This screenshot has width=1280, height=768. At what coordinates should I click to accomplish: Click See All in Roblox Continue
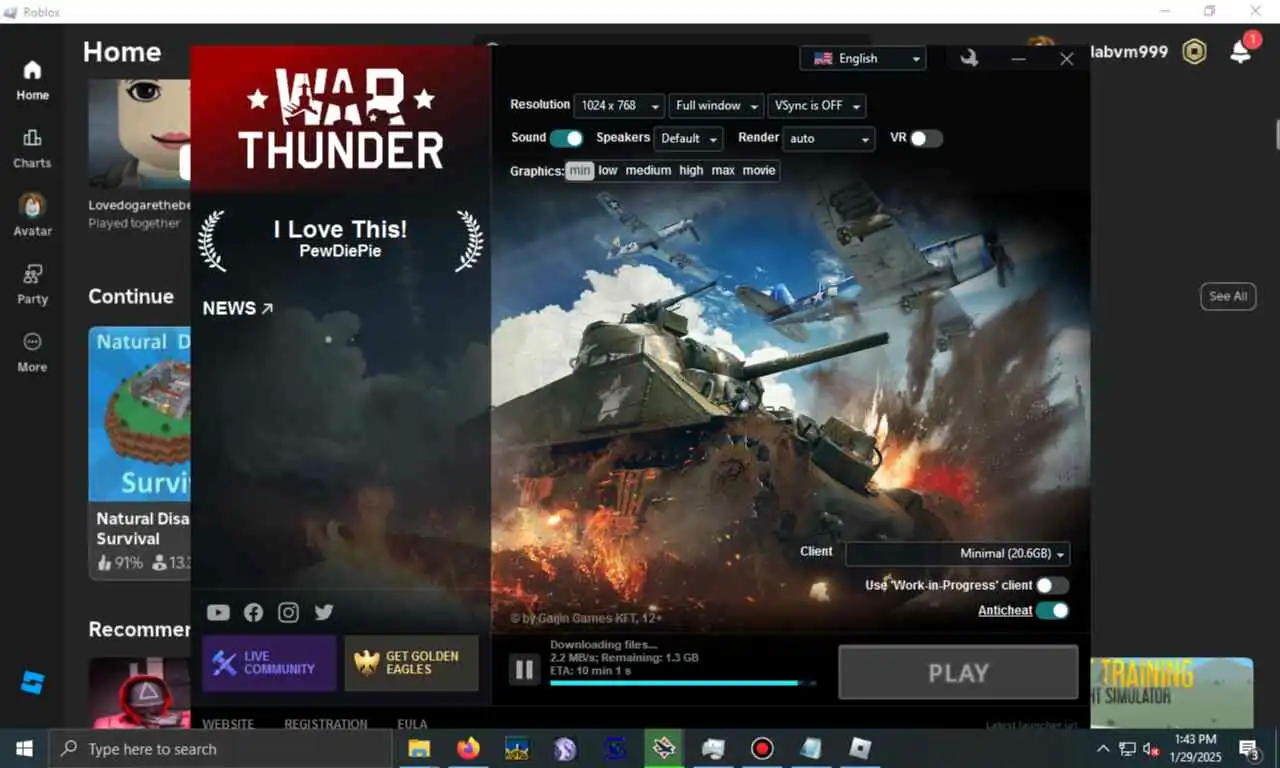pos(1228,296)
